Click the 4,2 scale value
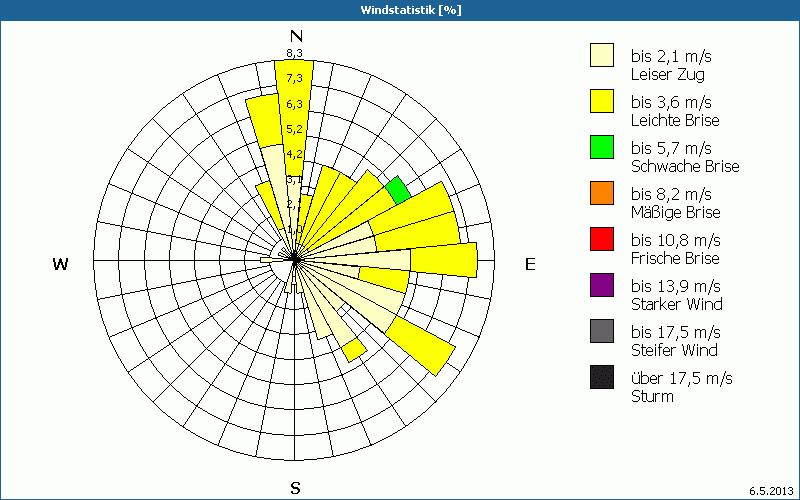Screen dimensions: 800x500 pyautogui.click(x=294, y=154)
